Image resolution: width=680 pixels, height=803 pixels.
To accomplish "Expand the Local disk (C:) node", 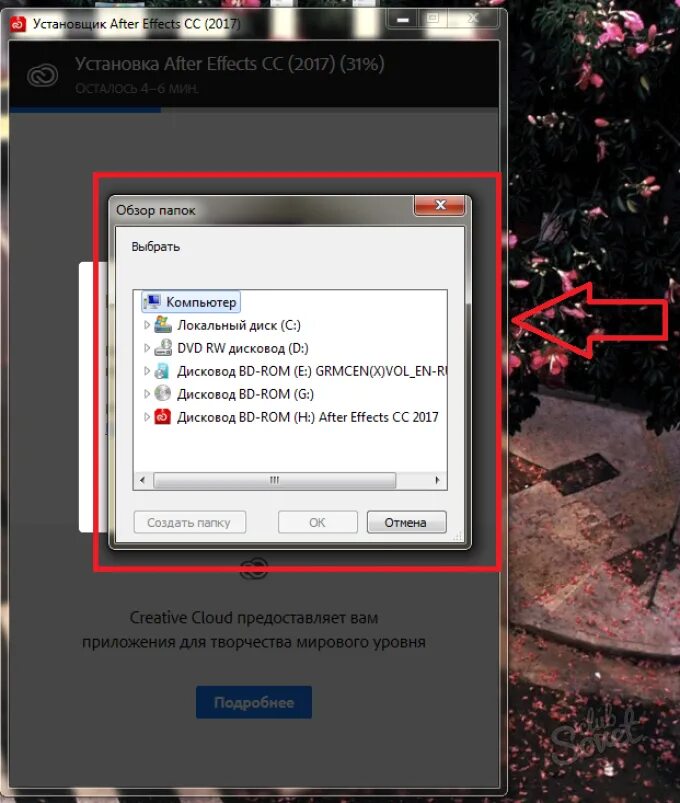I will (x=146, y=325).
